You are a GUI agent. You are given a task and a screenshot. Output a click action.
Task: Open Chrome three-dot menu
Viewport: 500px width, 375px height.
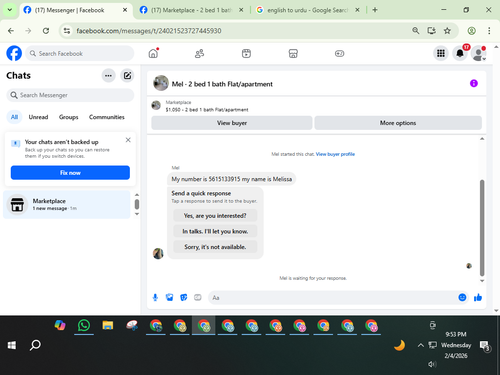point(489,31)
